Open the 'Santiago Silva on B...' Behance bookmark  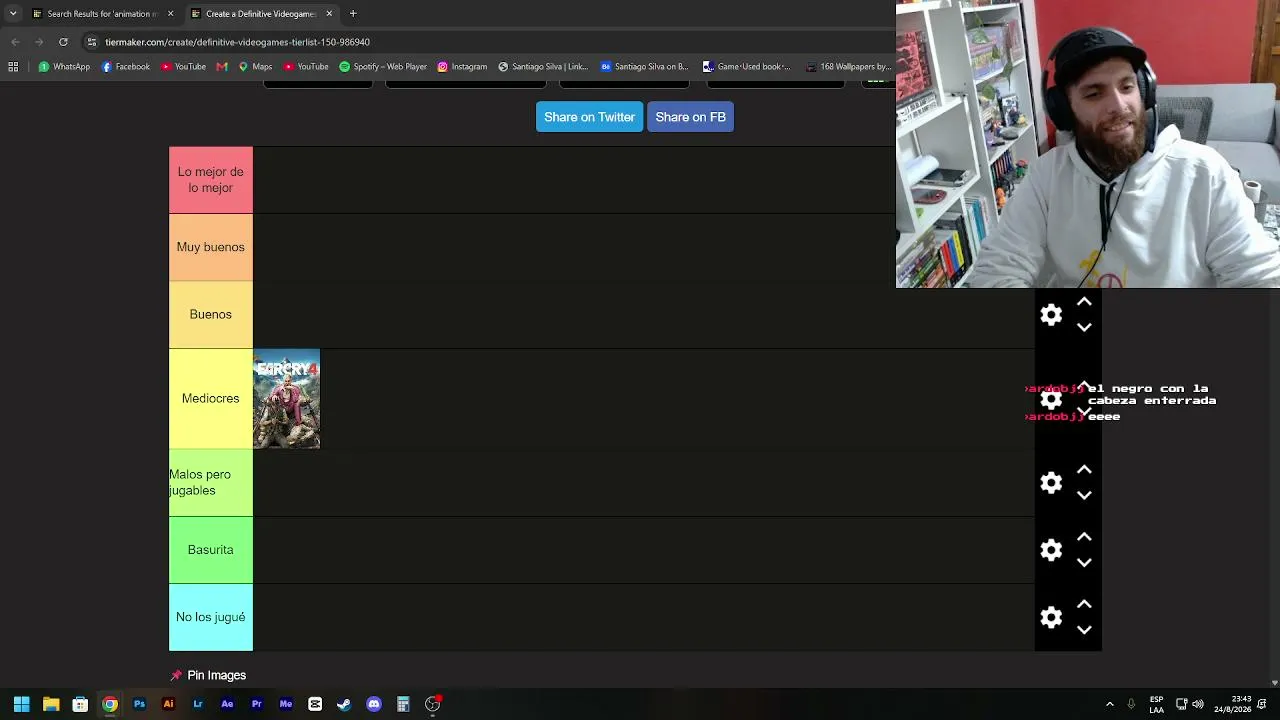(x=645, y=67)
